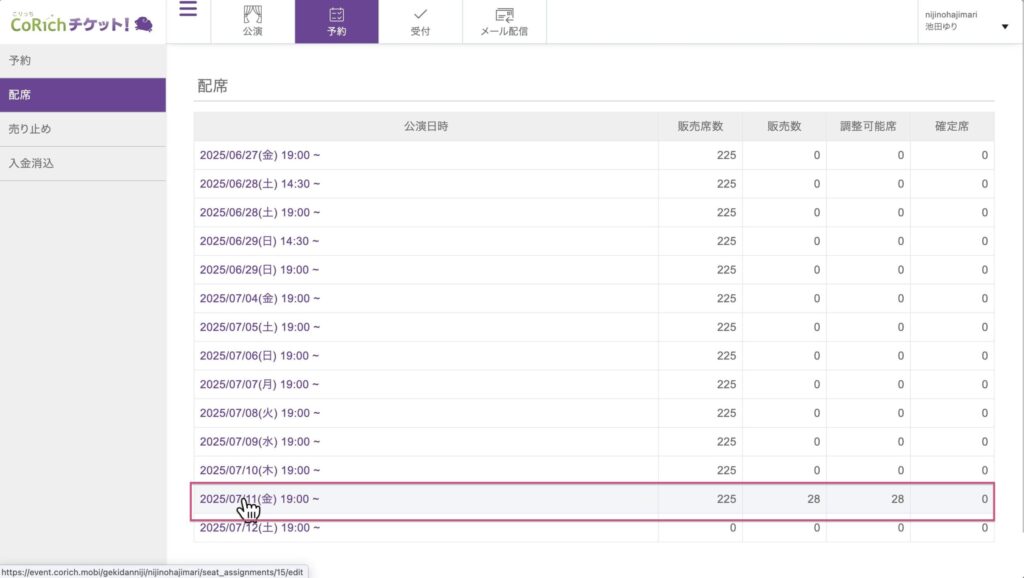
Task: Click the 公演日時 column header
Action: 426,127
